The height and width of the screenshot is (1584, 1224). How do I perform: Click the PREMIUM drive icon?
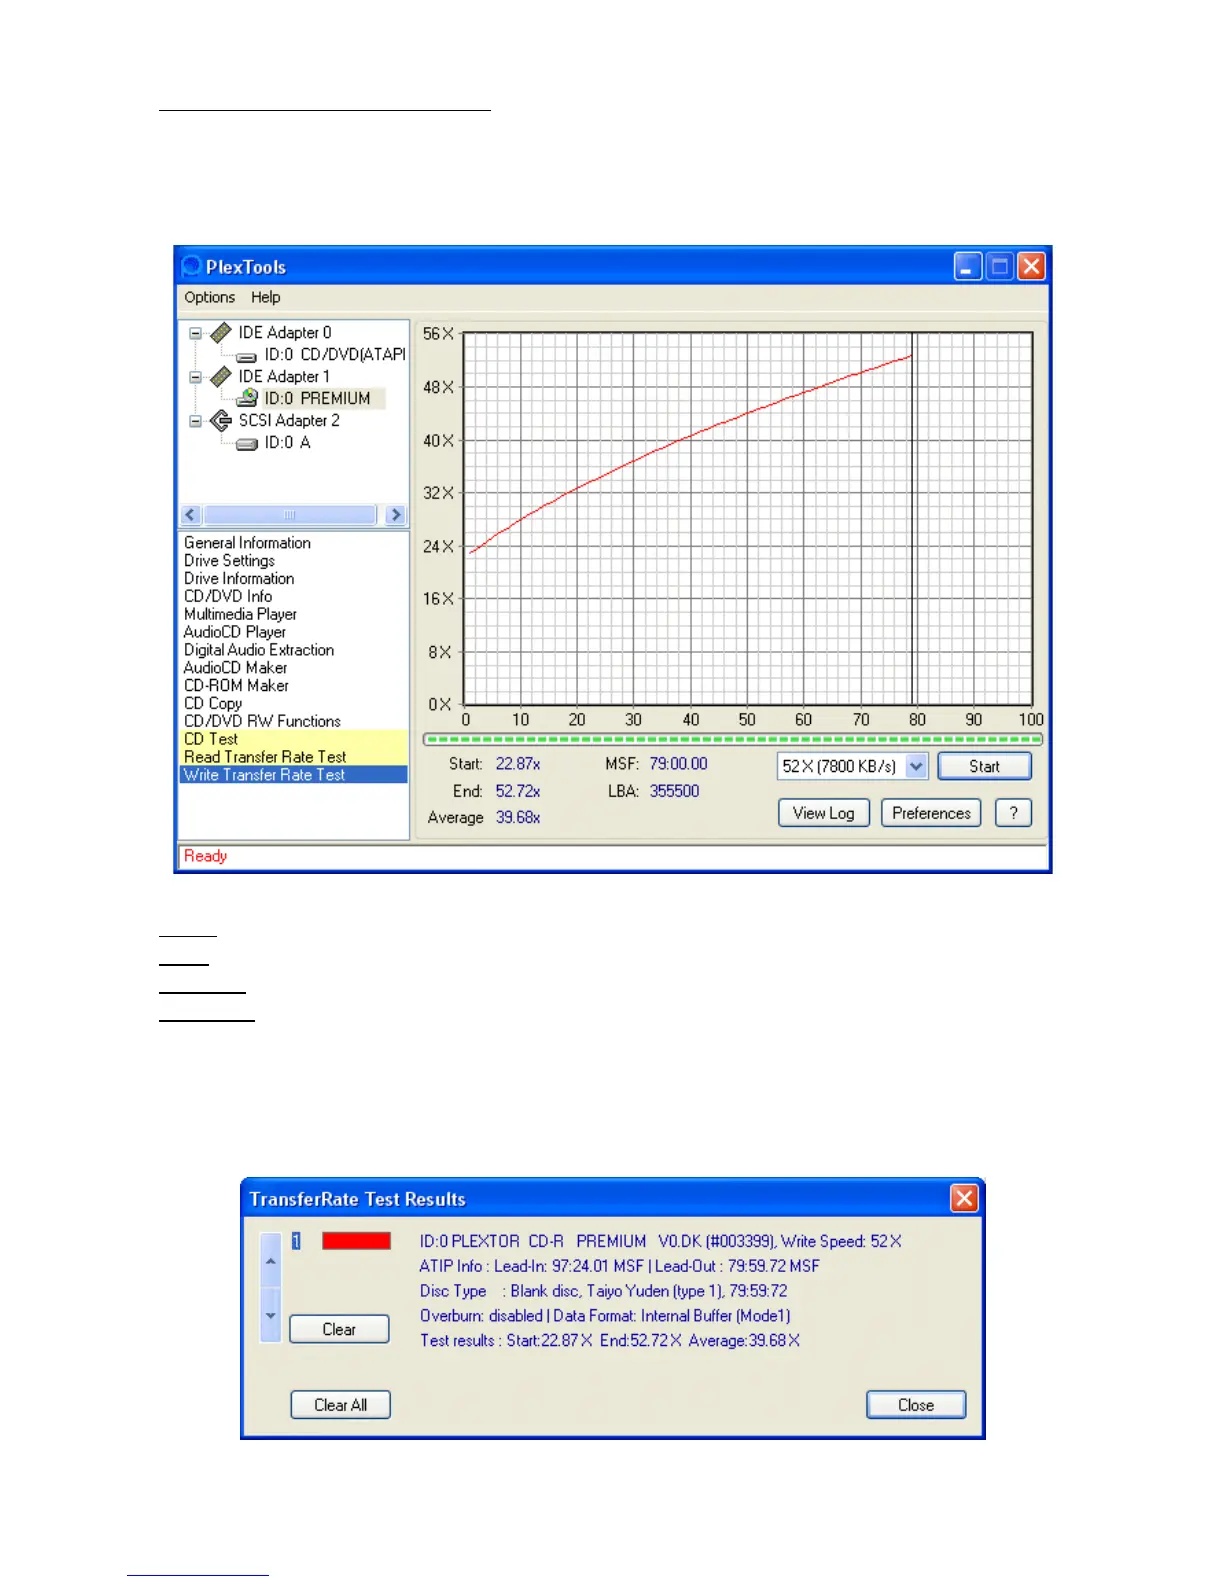pyautogui.click(x=247, y=398)
